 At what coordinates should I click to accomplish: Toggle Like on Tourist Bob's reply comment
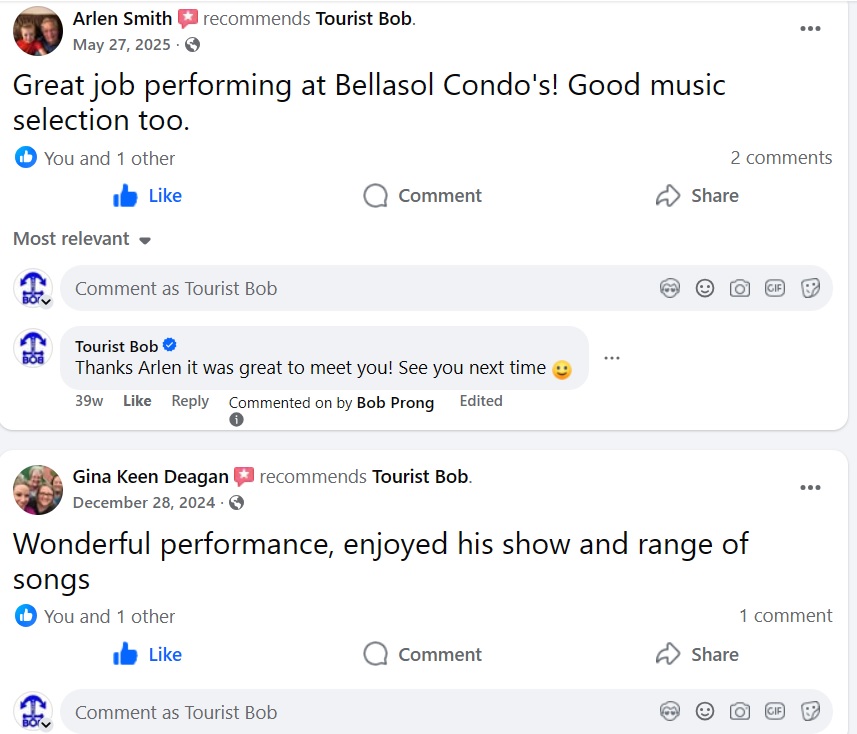coord(137,401)
